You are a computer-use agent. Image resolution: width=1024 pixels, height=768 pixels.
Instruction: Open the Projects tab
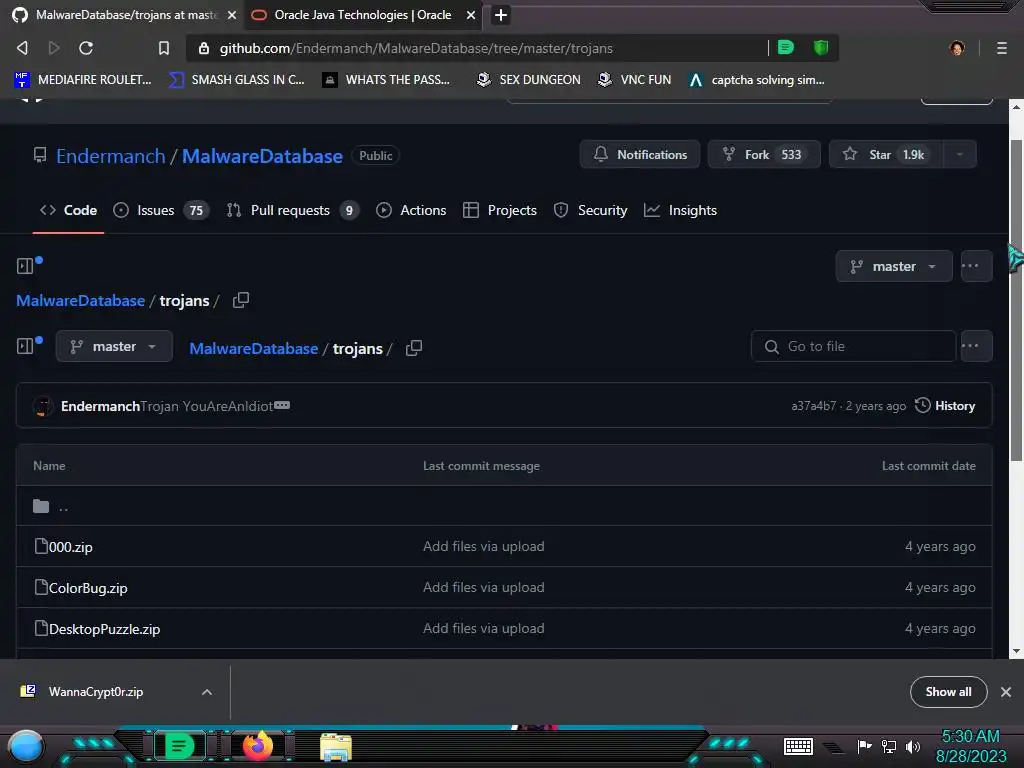pos(500,210)
